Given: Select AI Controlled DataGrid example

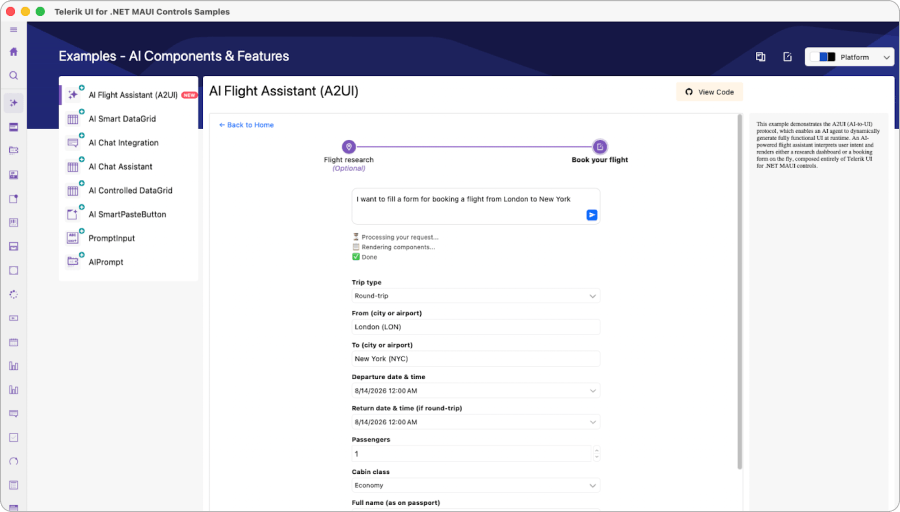Looking at the screenshot, I should coord(129,191).
